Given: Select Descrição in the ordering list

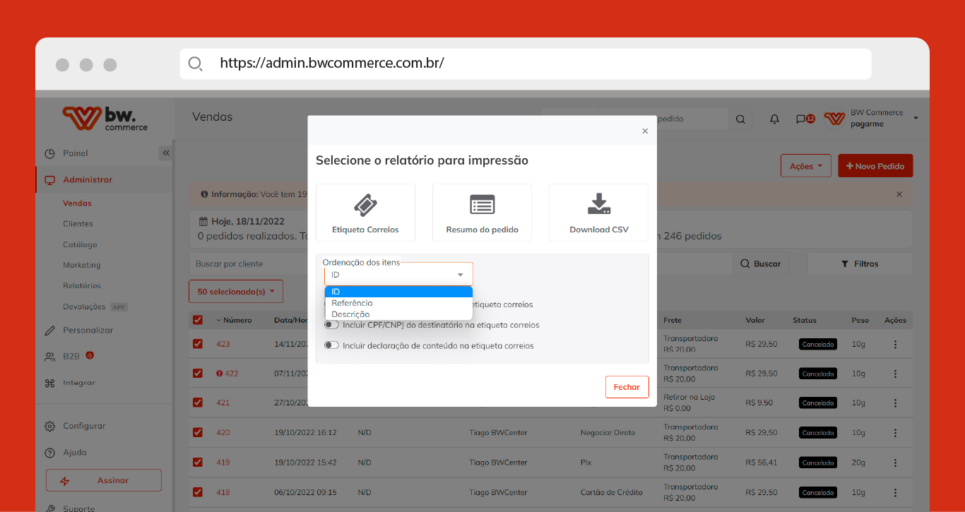Looking at the screenshot, I should [399, 314].
